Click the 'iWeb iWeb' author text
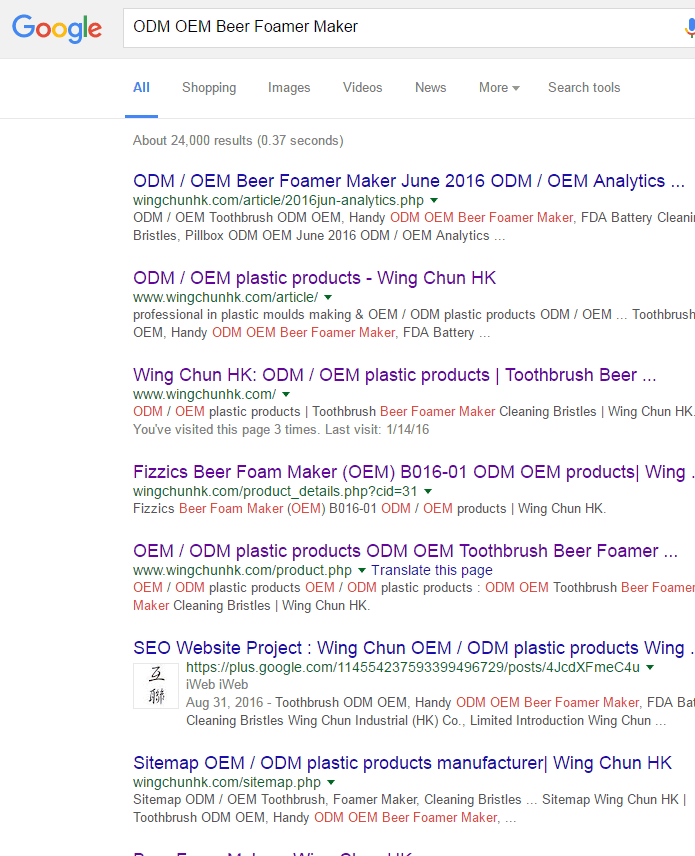 click(x=217, y=685)
